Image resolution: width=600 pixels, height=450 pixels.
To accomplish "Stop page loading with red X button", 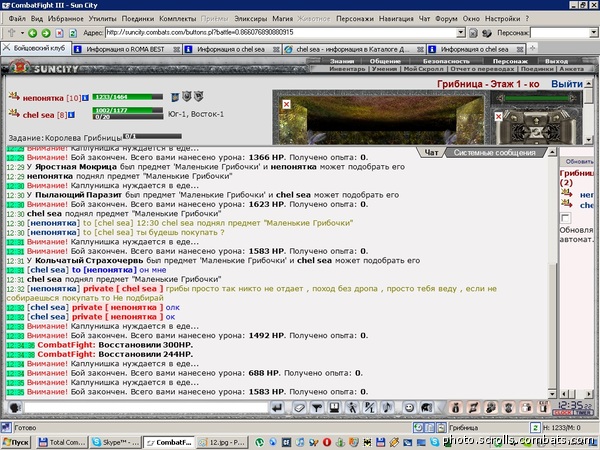I will coord(59,33).
